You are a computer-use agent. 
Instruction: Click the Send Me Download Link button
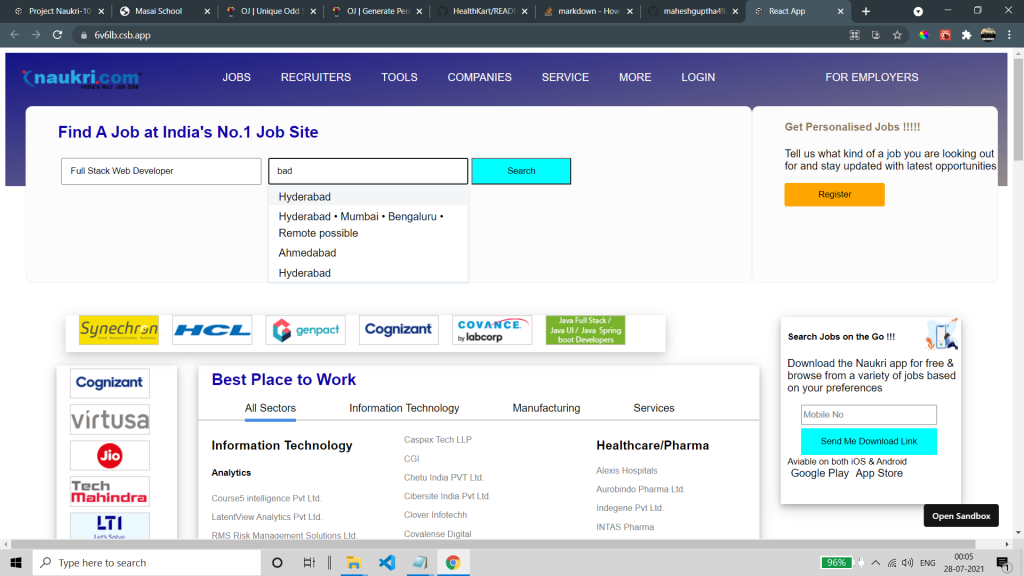coord(868,441)
